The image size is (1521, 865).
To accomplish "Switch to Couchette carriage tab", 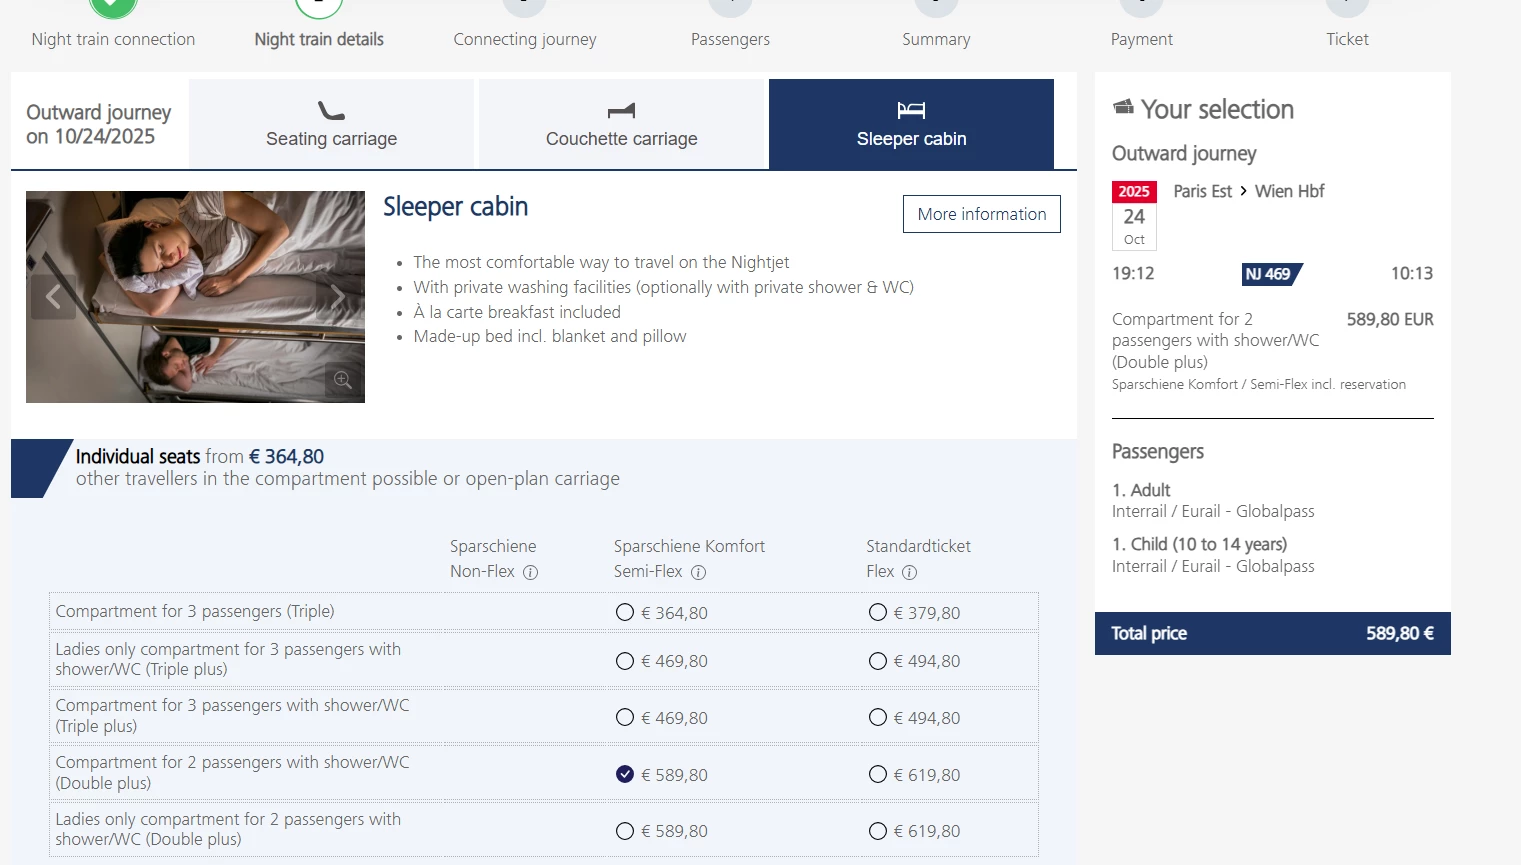I will pos(622,125).
